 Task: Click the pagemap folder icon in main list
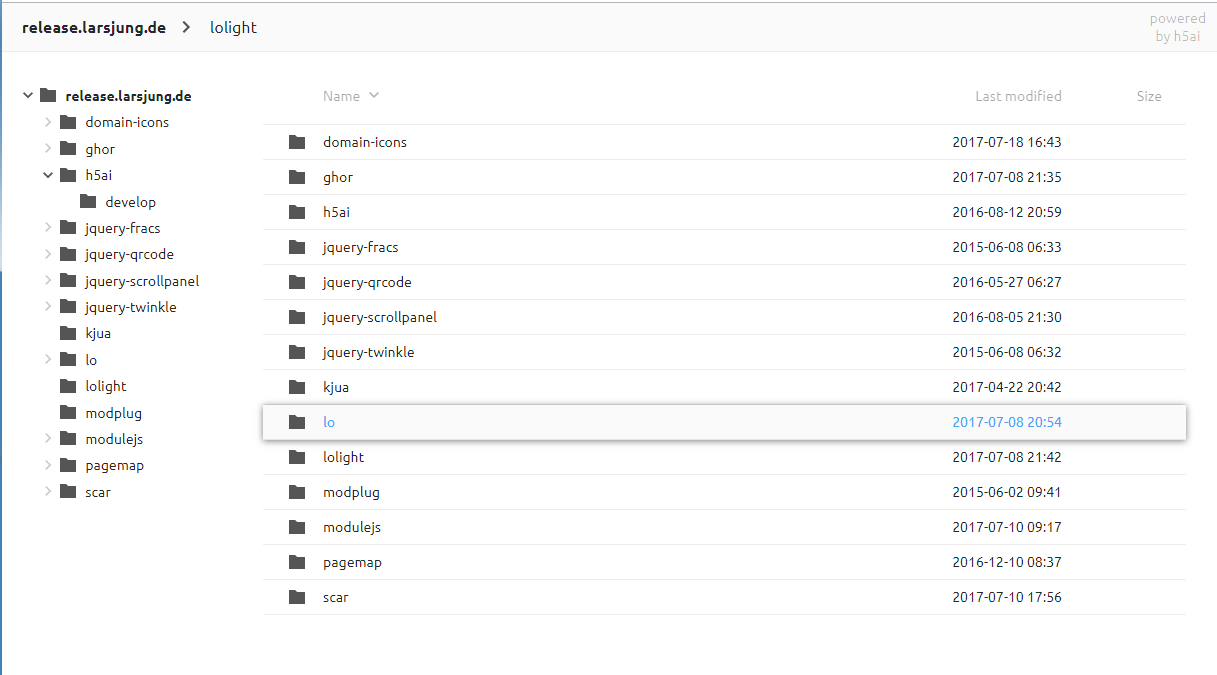pyautogui.click(x=296, y=562)
